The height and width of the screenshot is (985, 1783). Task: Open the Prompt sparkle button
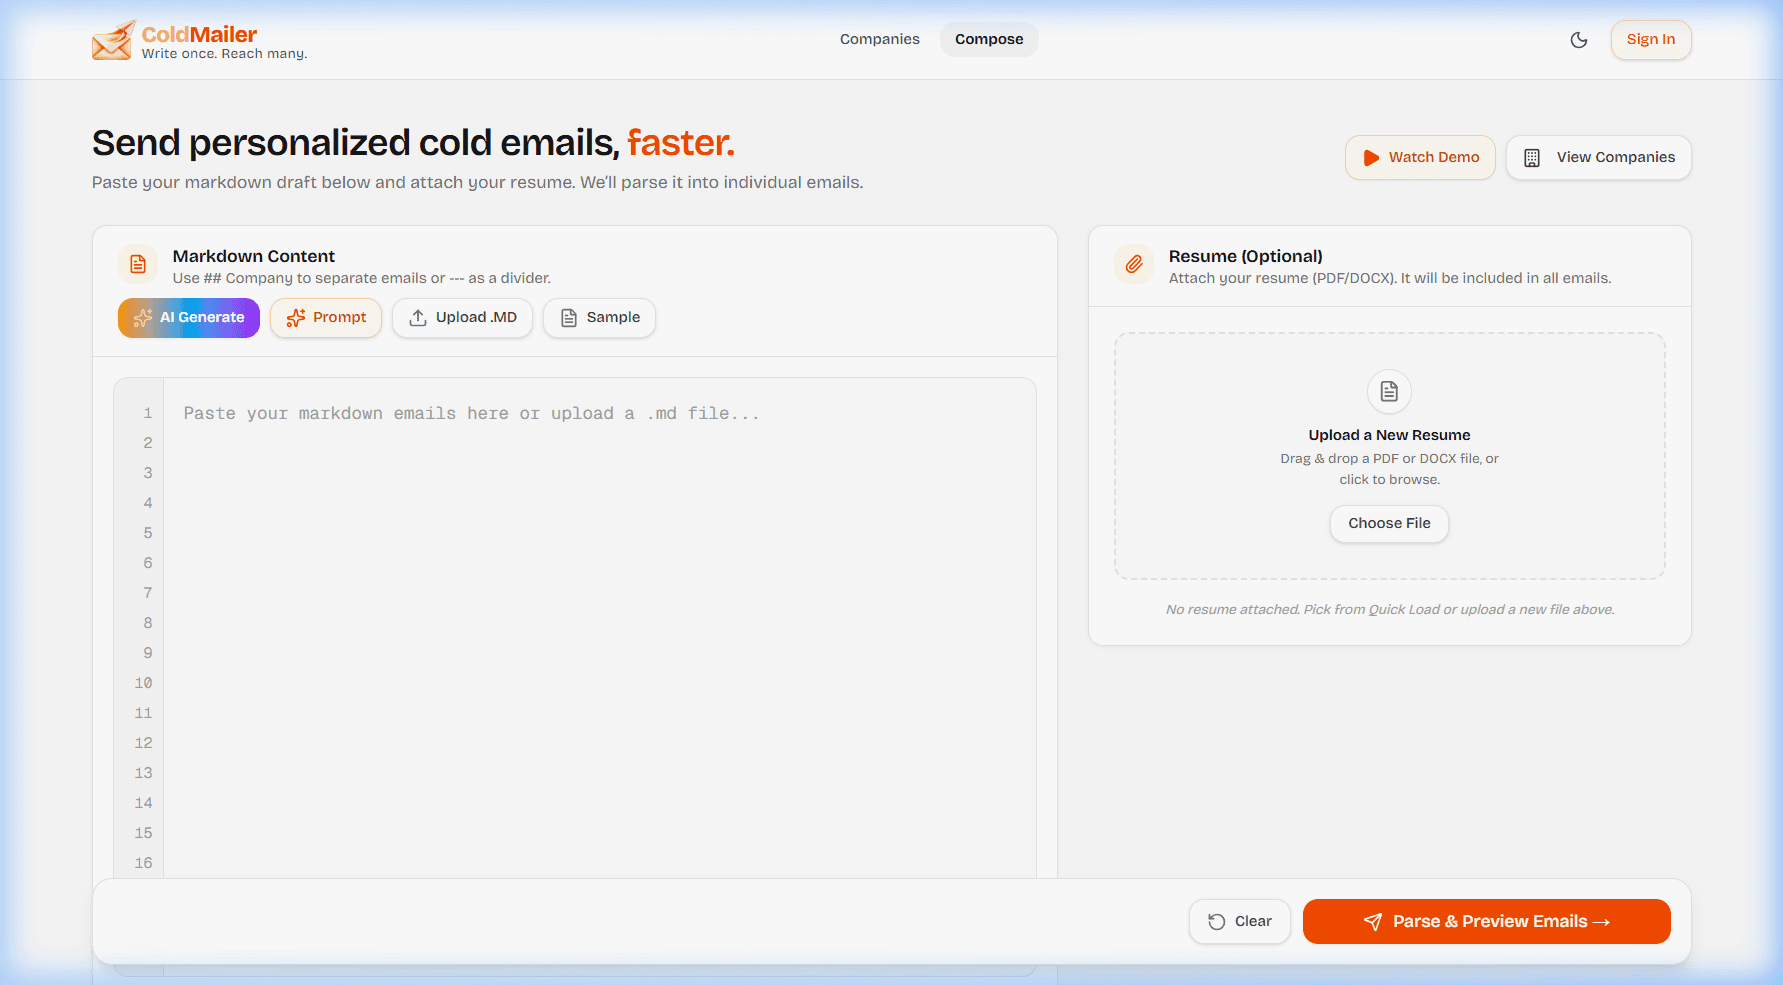pyautogui.click(x=326, y=318)
